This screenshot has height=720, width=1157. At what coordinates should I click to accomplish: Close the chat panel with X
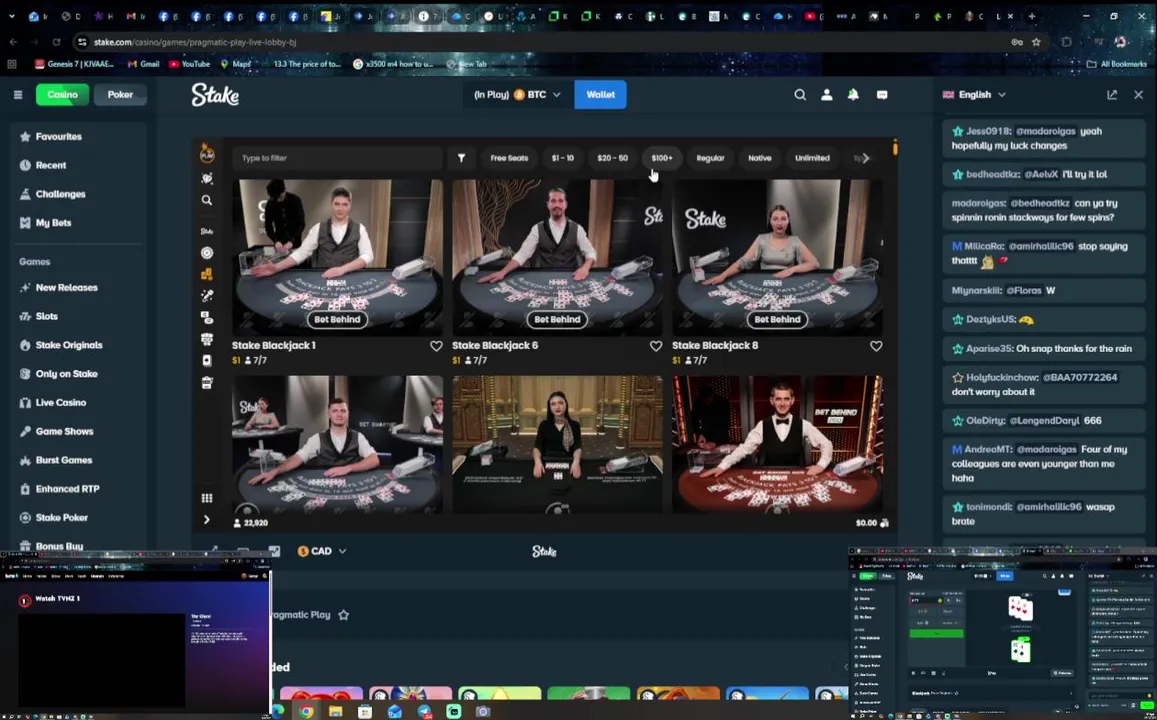point(1139,94)
